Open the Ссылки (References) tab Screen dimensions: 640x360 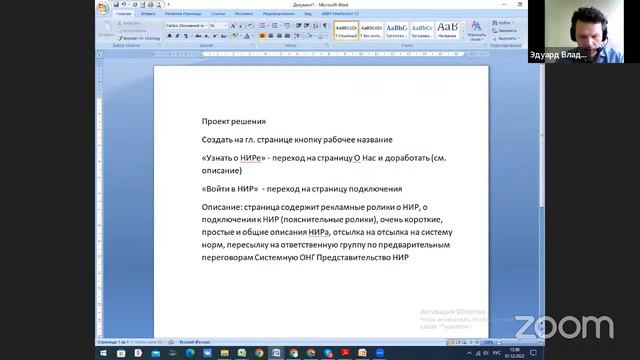(x=218, y=14)
